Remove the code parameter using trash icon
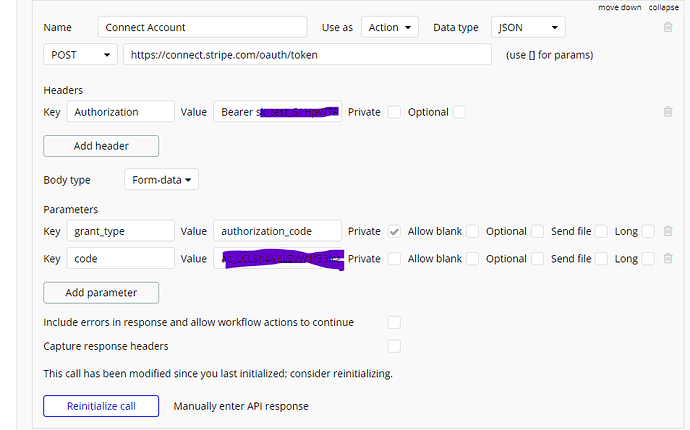 (668, 258)
